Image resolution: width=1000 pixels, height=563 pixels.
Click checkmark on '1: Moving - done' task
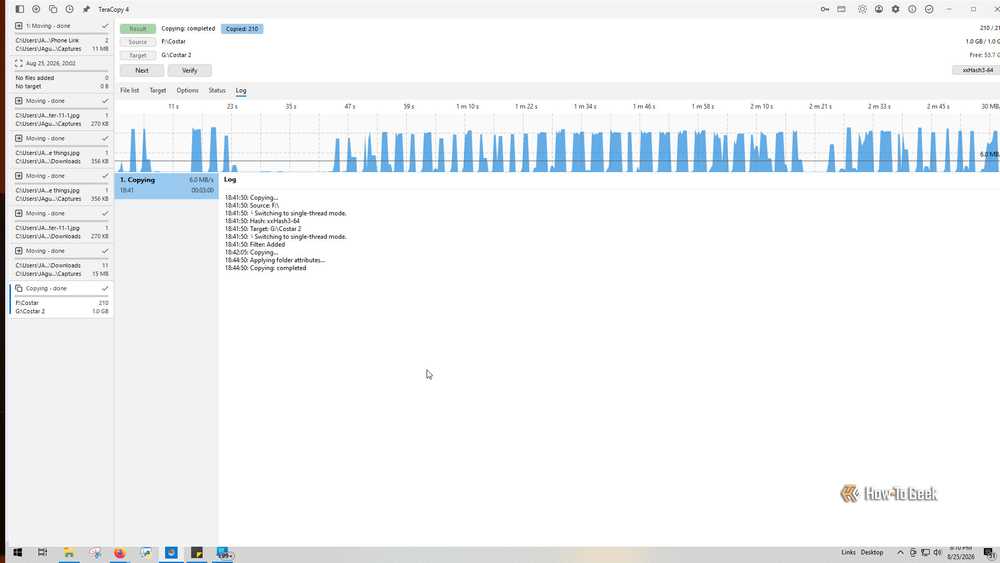(x=105, y=26)
